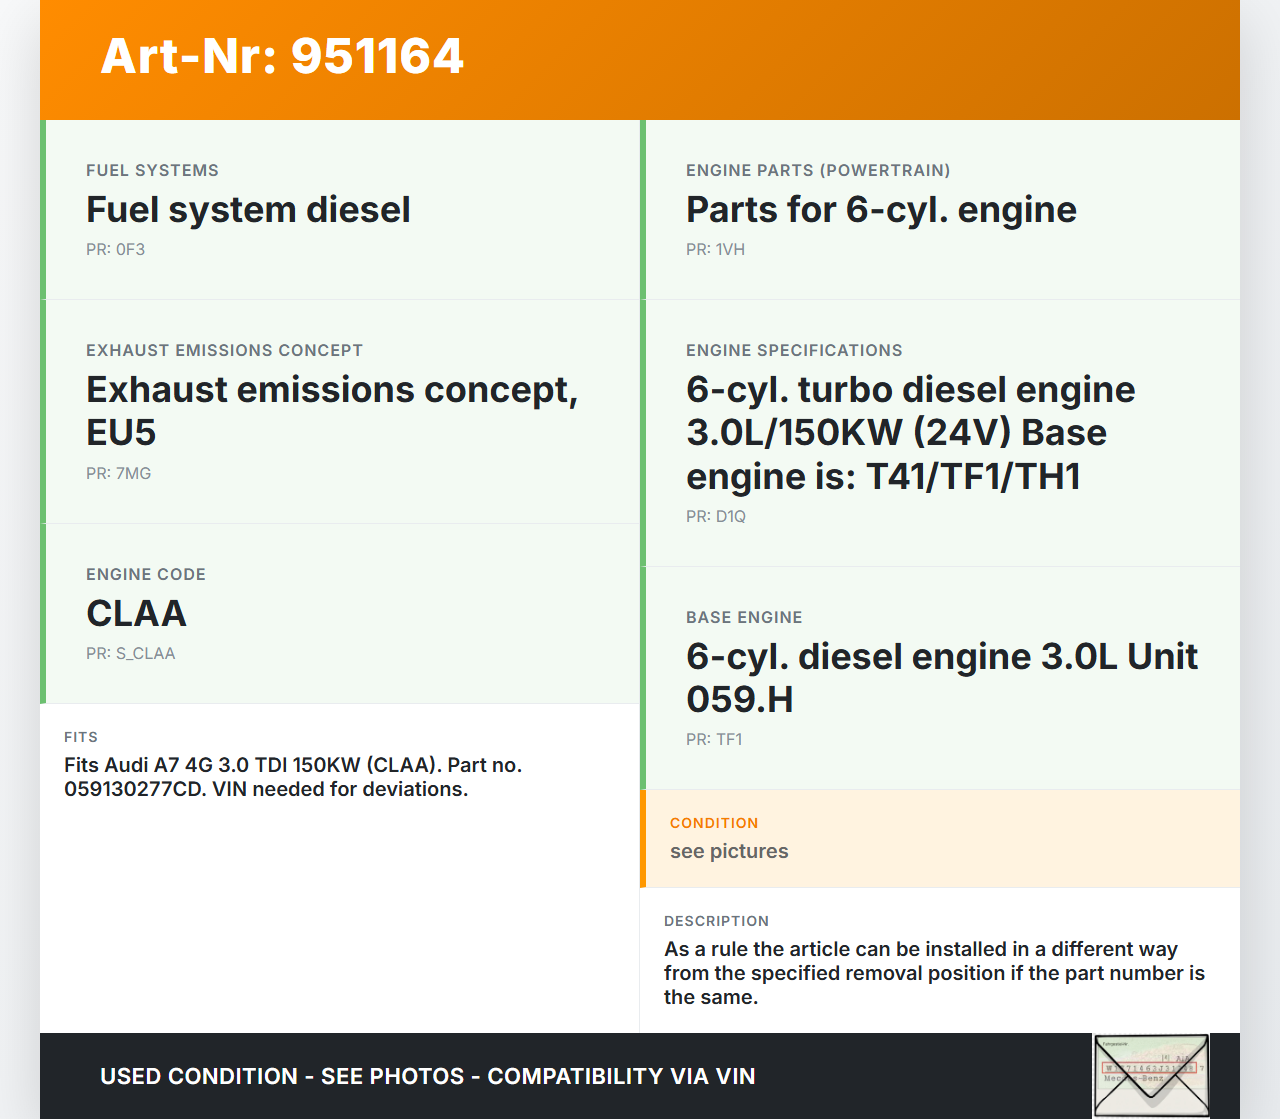
Task: Click the Fits Audi A7 4G compatibility text
Action: click(293, 777)
